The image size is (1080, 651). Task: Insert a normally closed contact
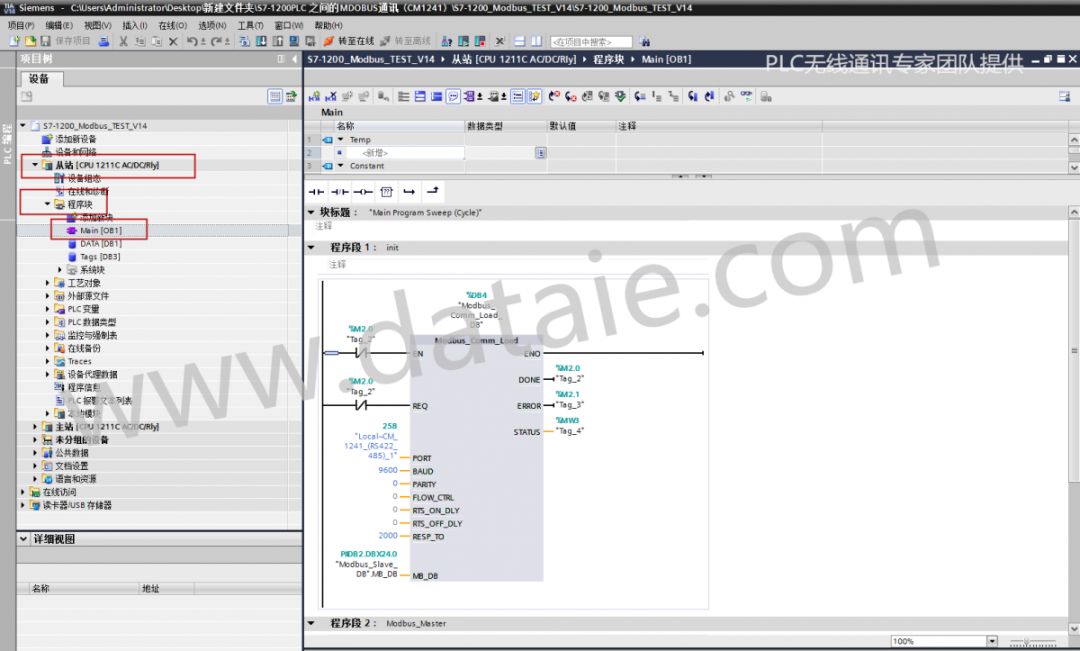(x=340, y=192)
